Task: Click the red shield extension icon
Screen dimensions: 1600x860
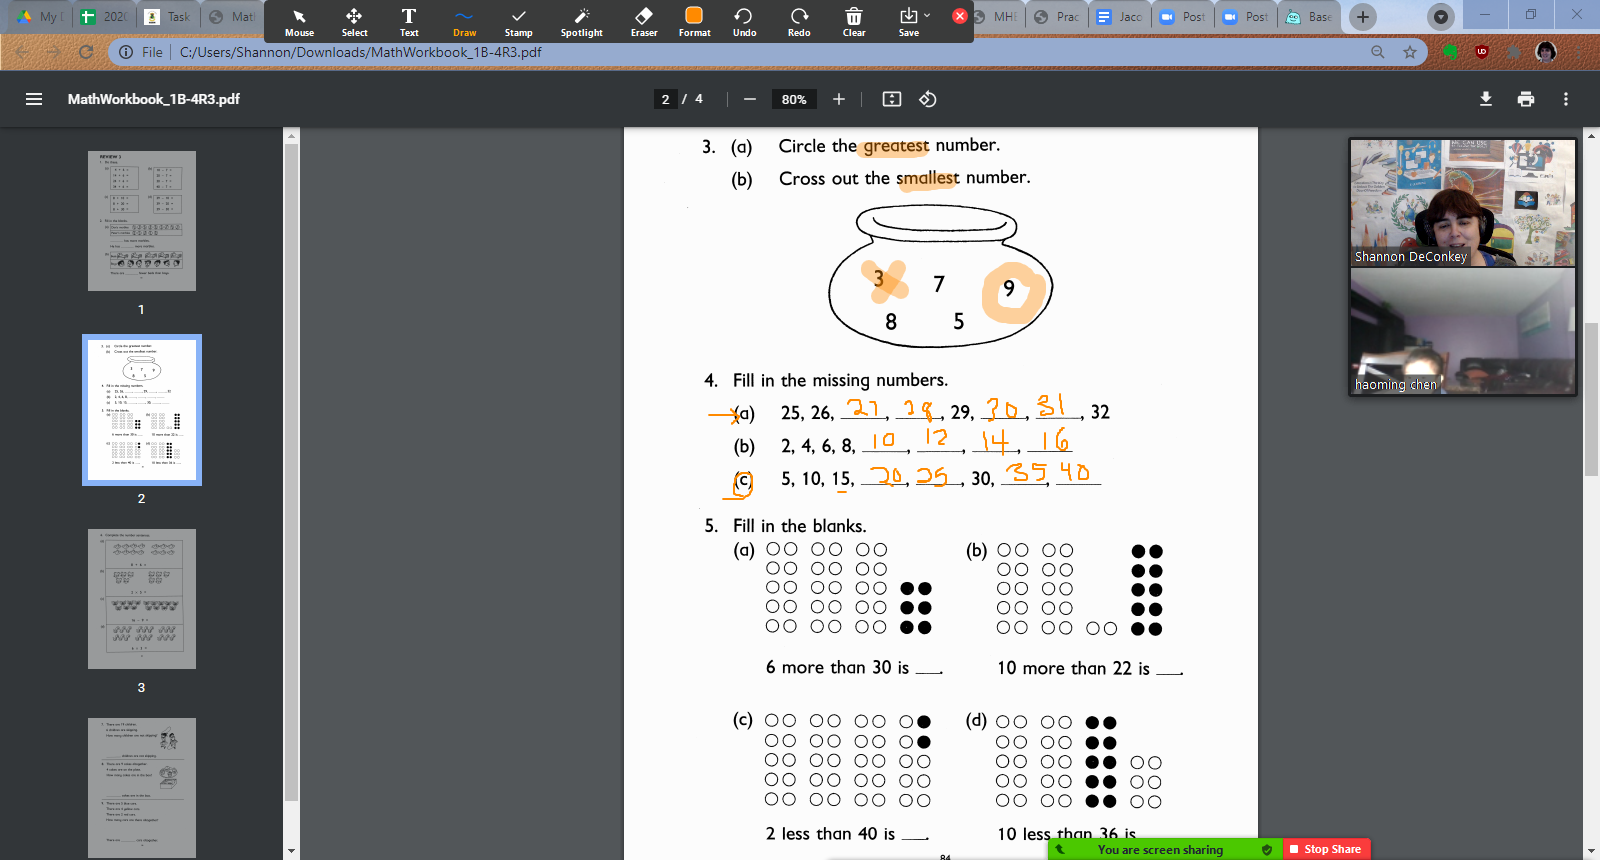Action: coord(1482,52)
